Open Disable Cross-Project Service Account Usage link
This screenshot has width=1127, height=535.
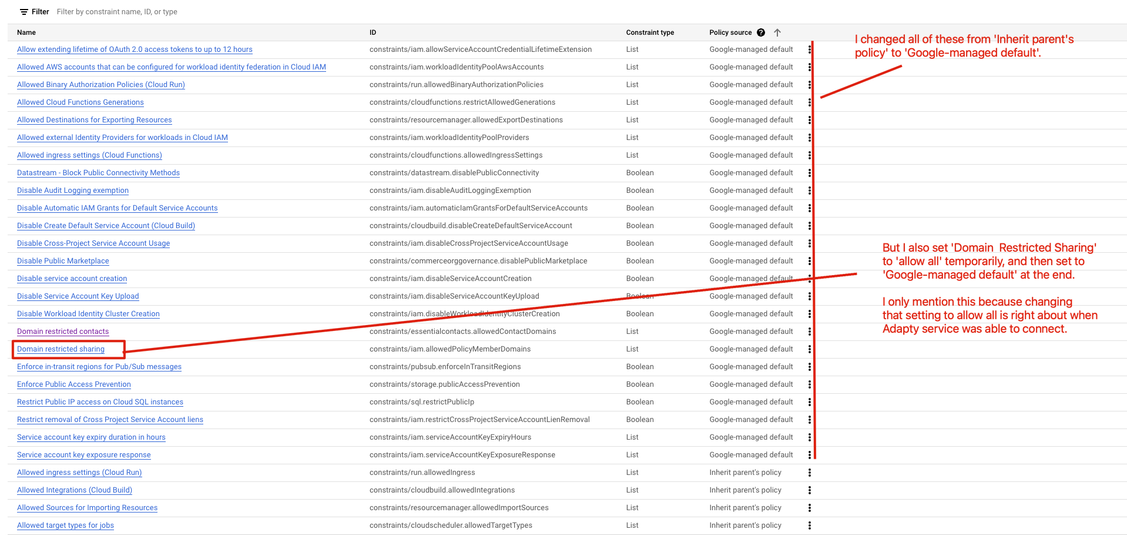pyautogui.click(x=93, y=243)
